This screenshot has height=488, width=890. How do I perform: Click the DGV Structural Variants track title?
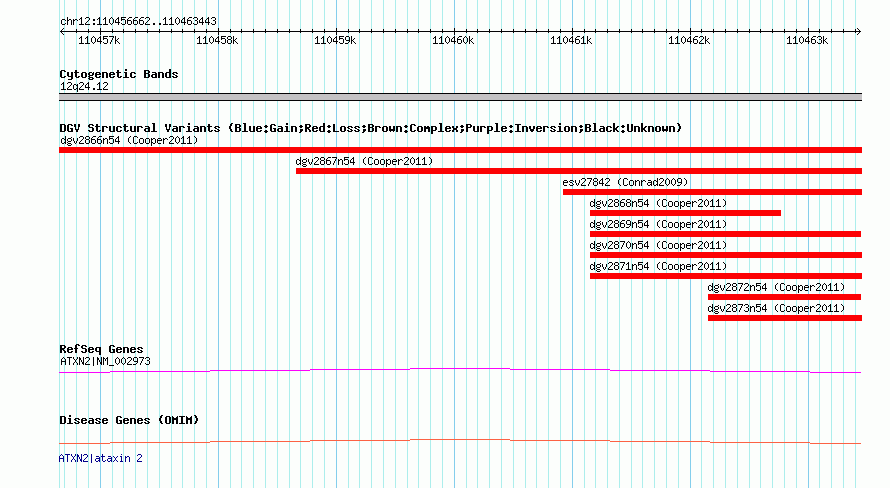point(371,128)
